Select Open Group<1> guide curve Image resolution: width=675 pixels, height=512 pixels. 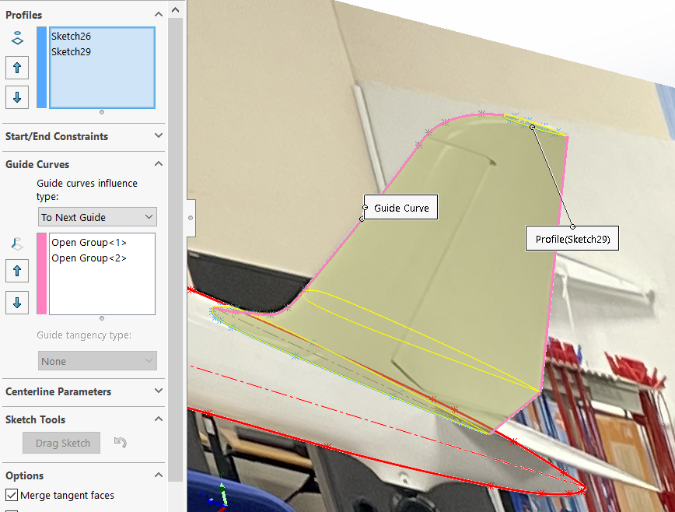(x=89, y=243)
